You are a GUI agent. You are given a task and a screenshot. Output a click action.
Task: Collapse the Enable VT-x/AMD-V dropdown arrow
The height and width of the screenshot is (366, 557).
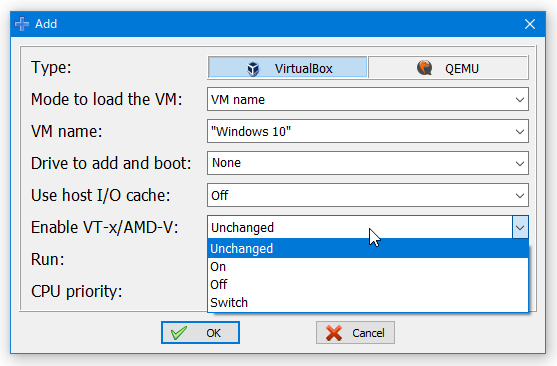coord(520,227)
